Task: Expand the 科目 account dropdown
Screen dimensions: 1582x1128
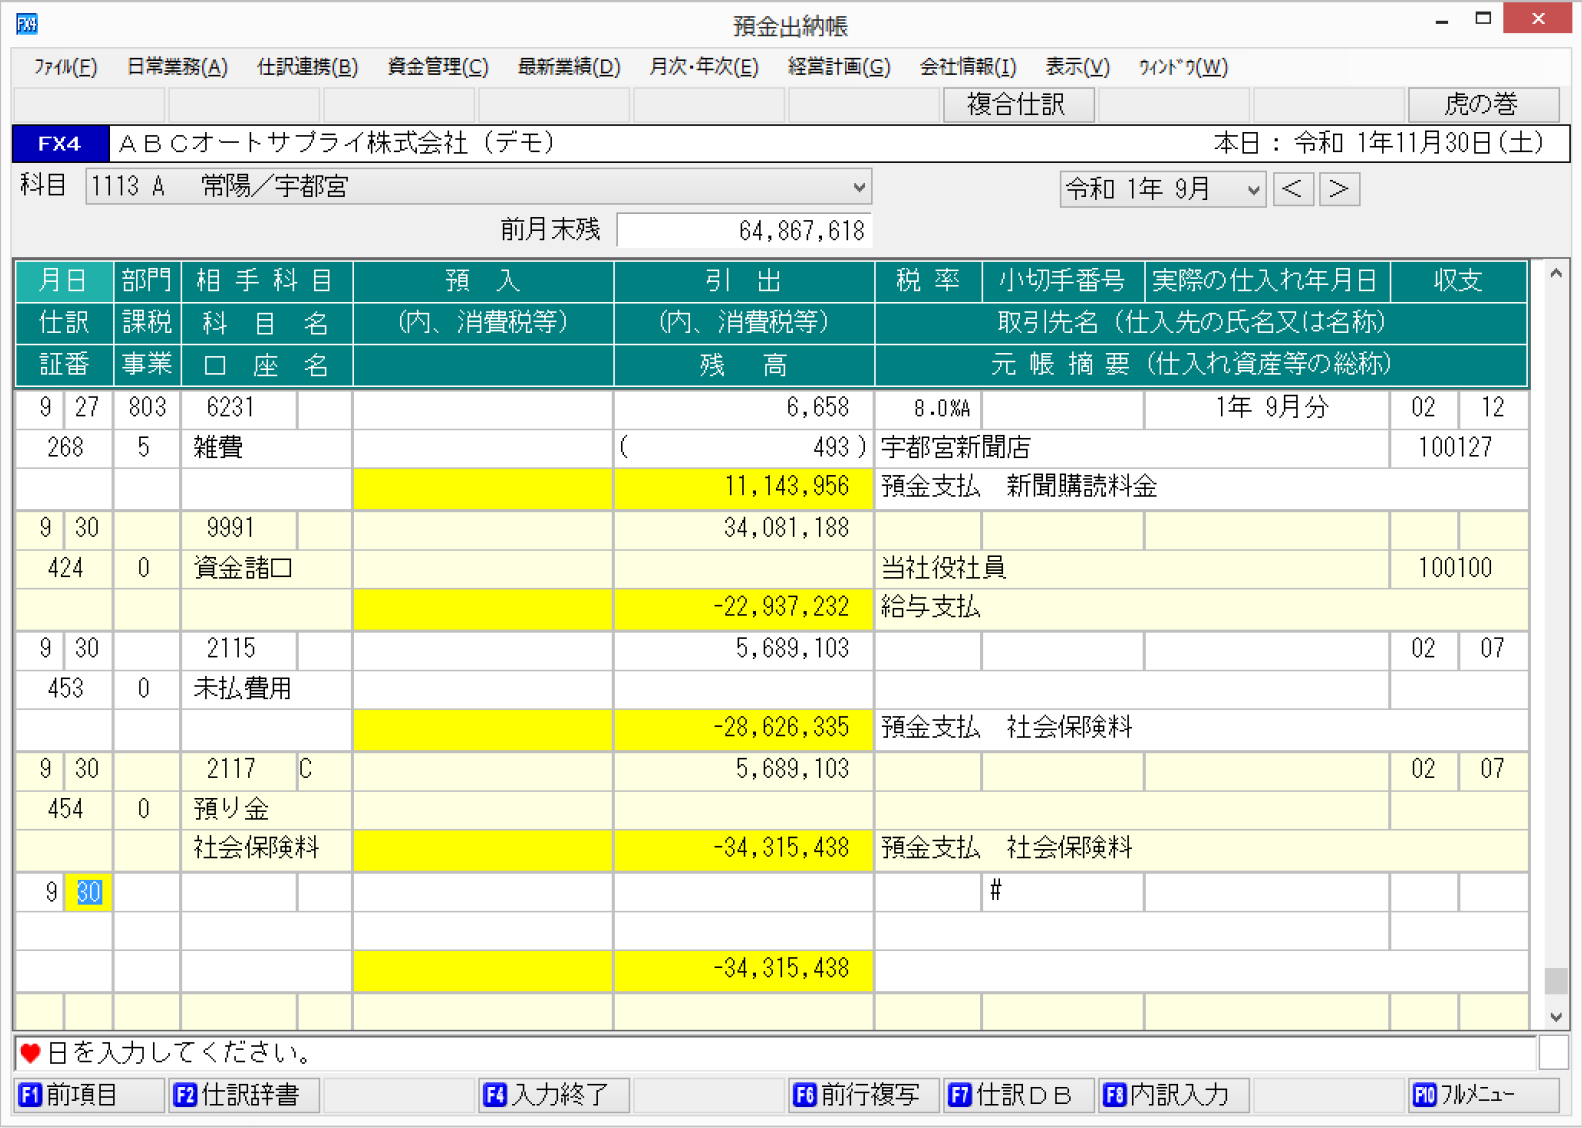Action: [x=858, y=187]
